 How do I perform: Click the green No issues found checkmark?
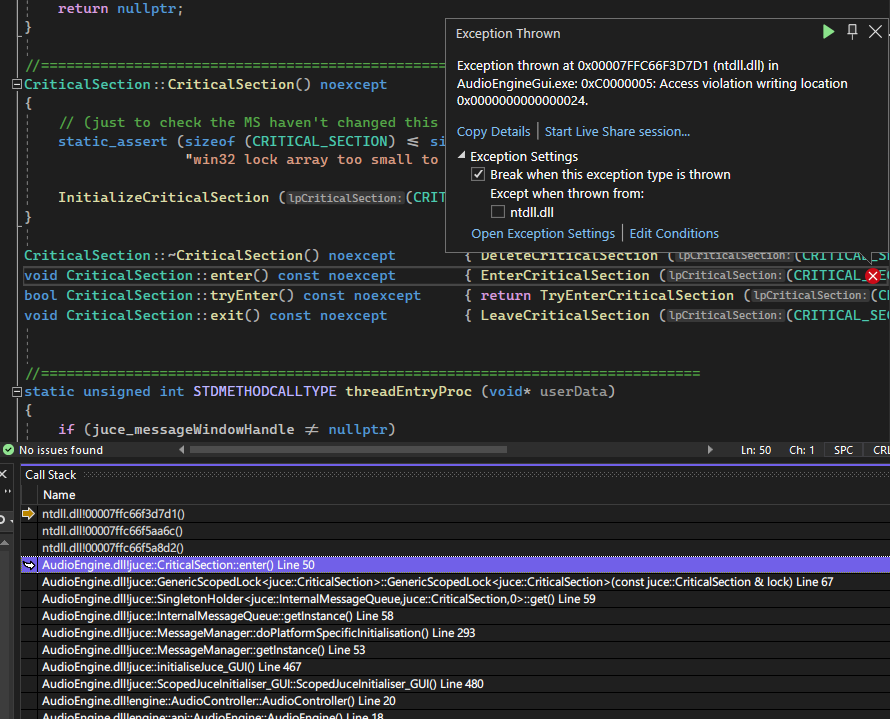point(9,450)
